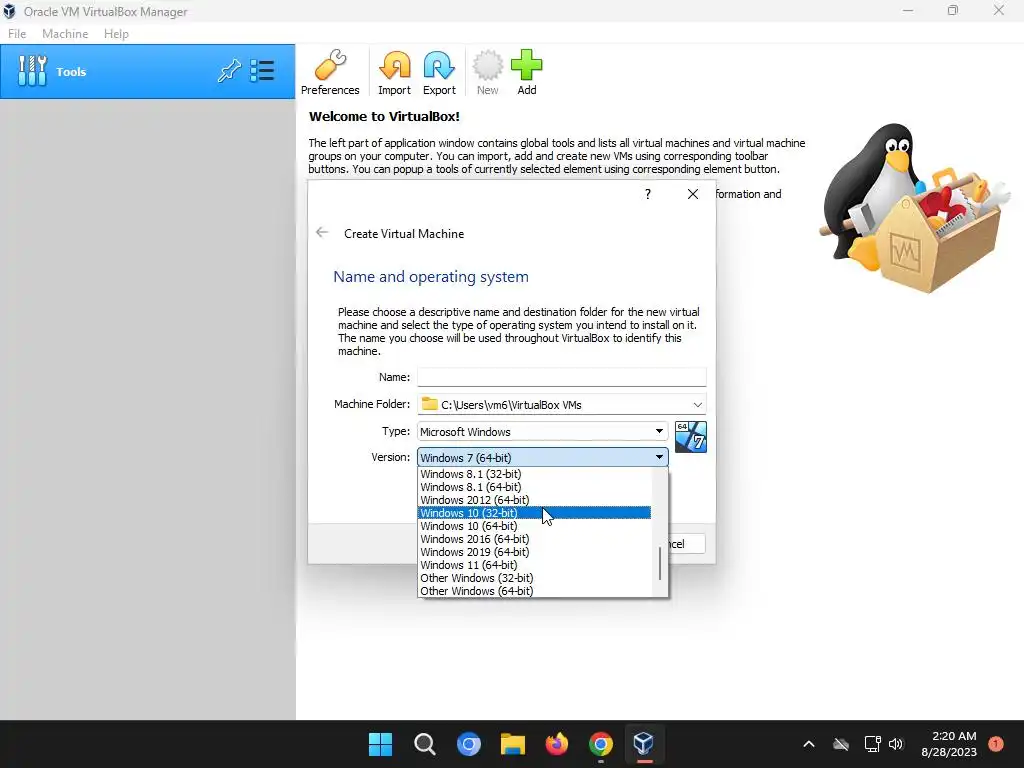Click the dialog help question mark
Screen dimensions: 1024x768
pos(647,194)
